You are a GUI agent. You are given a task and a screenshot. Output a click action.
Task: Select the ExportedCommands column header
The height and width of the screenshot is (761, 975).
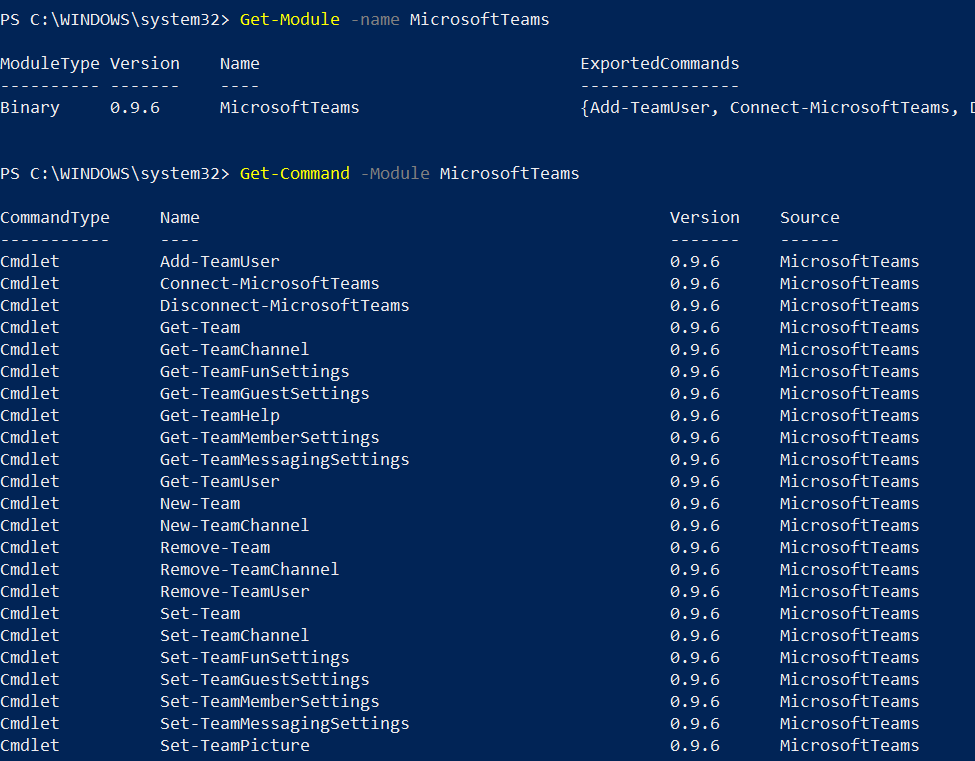[x=660, y=63]
